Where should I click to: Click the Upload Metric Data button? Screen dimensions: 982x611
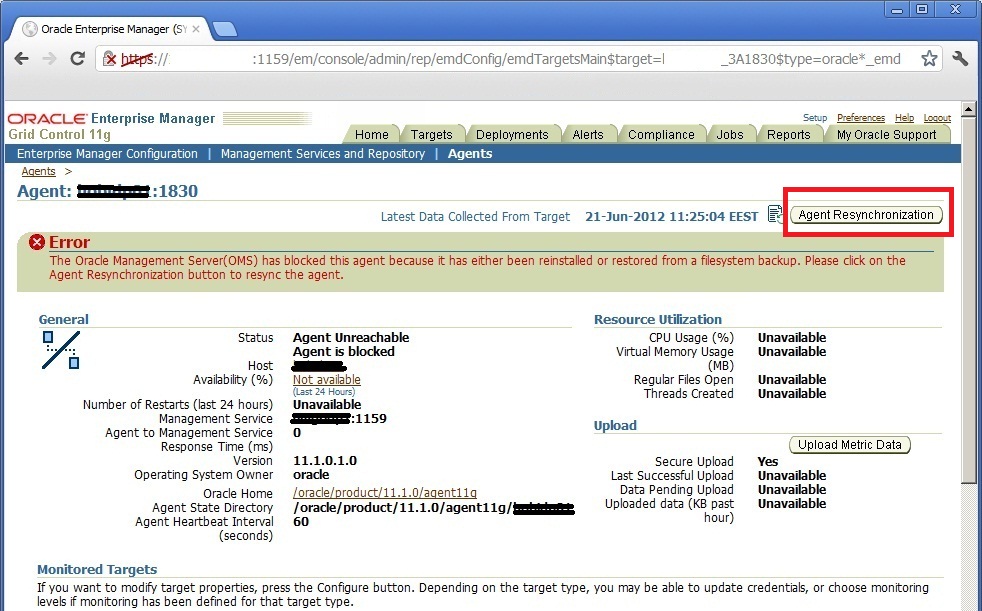point(849,445)
